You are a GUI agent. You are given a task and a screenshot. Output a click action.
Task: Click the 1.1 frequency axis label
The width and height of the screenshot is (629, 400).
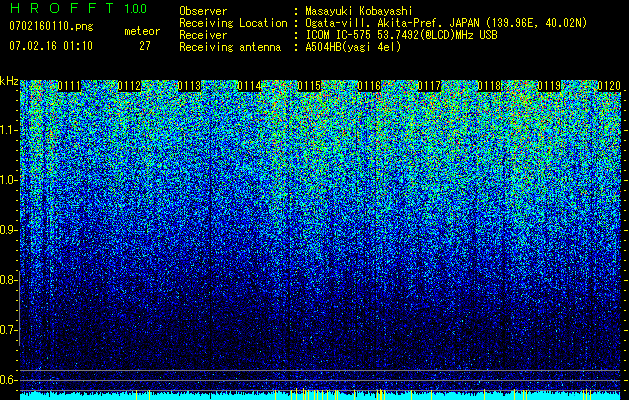(8, 130)
